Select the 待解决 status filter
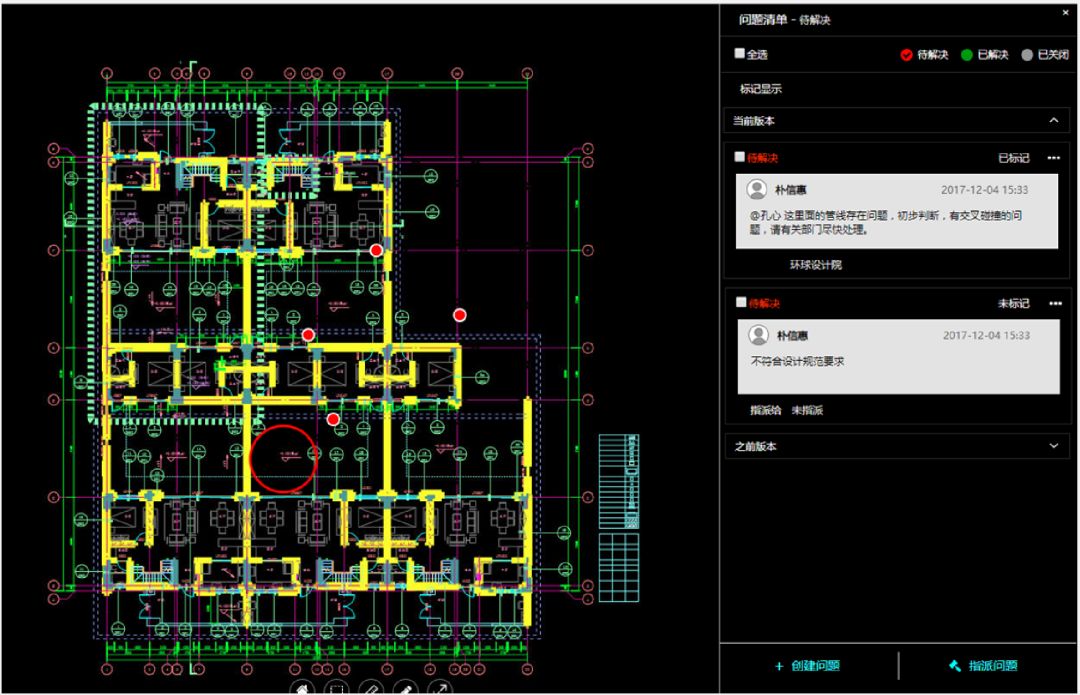 (x=924, y=55)
